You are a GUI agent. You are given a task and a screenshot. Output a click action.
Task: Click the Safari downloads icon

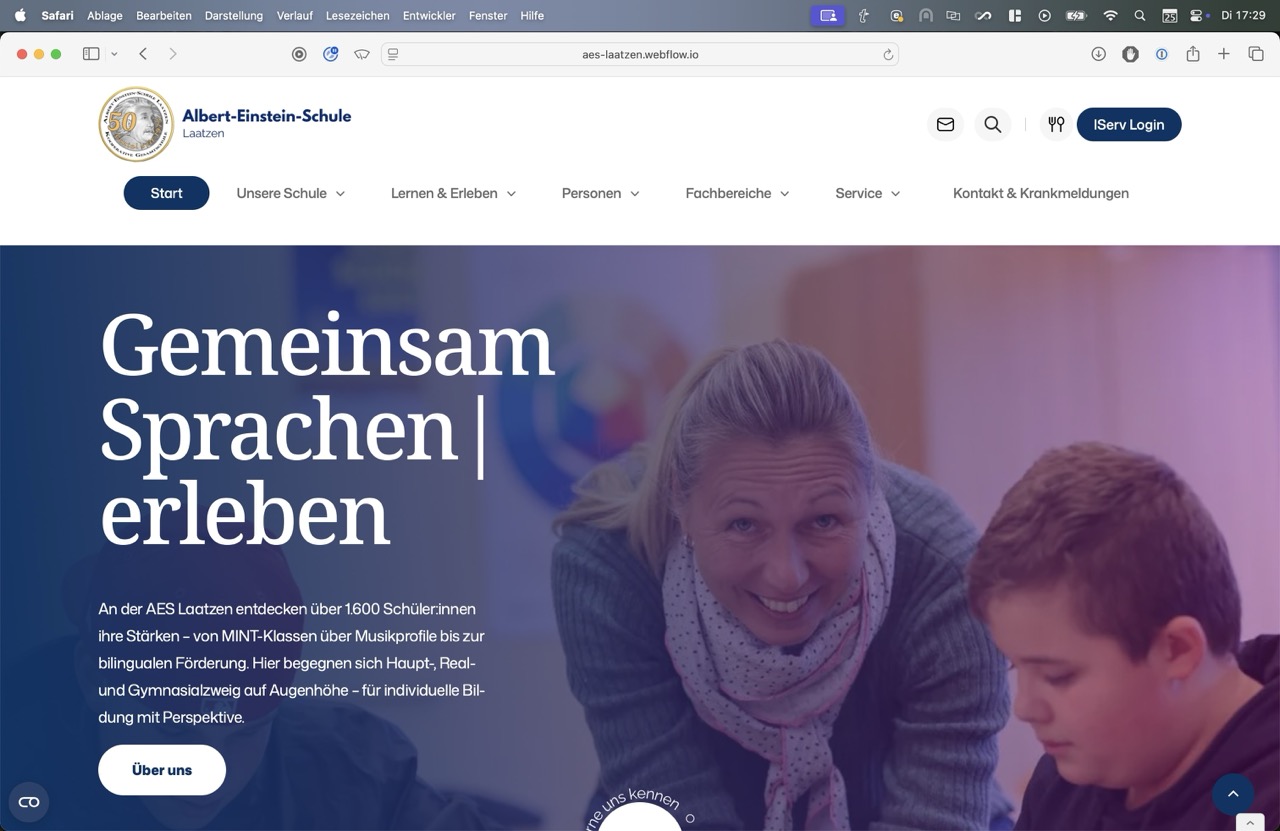[1099, 54]
